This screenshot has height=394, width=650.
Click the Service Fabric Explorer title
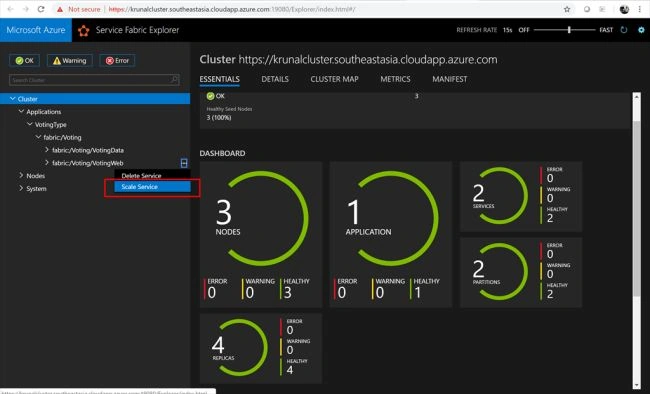coord(137,30)
